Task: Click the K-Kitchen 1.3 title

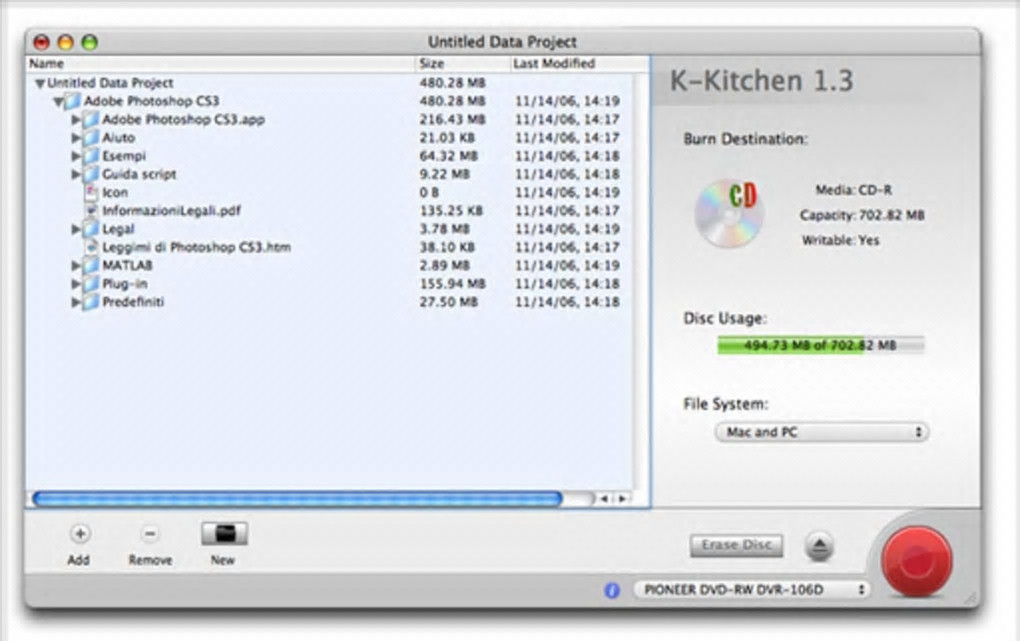Action: pyautogui.click(x=761, y=81)
